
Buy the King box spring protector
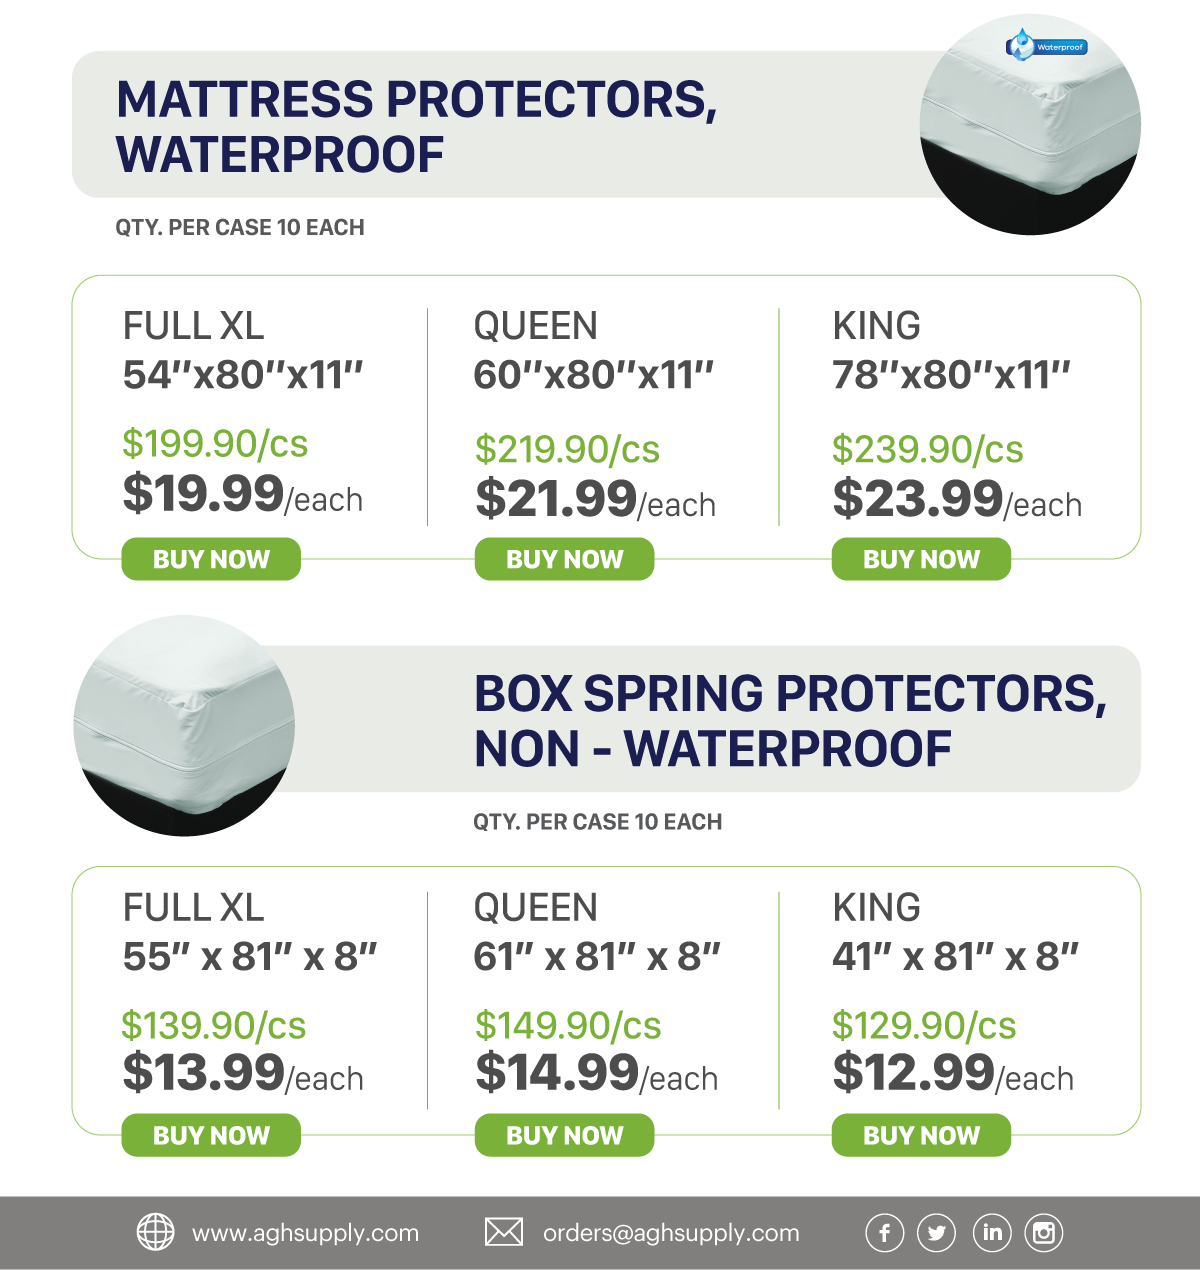[x=921, y=1136]
